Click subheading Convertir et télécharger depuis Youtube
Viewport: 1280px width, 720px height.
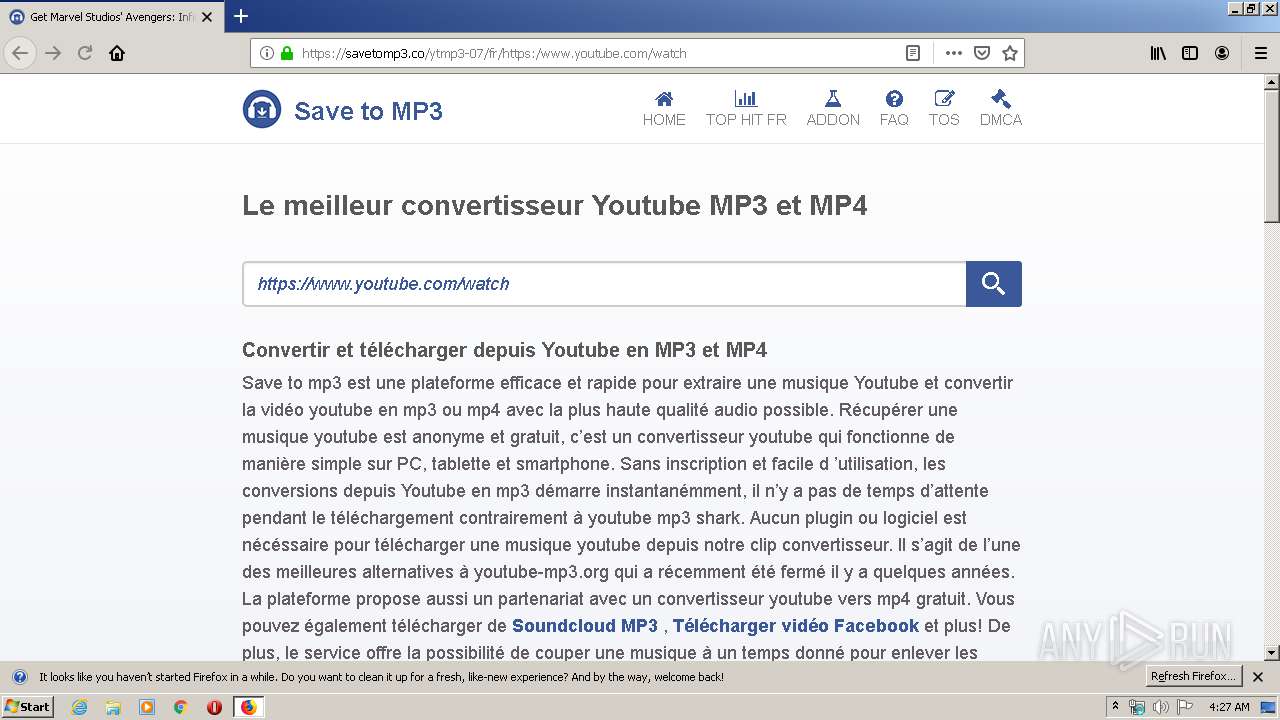click(505, 350)
